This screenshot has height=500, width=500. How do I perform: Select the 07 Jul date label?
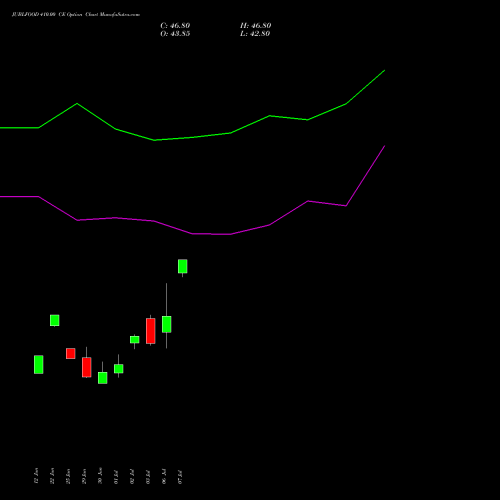coord(180,477)
